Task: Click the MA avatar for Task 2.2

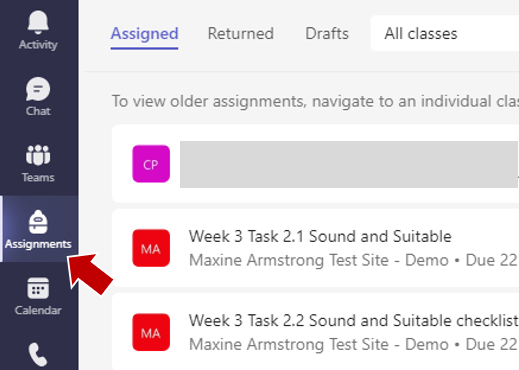Action: pos(151,332)
